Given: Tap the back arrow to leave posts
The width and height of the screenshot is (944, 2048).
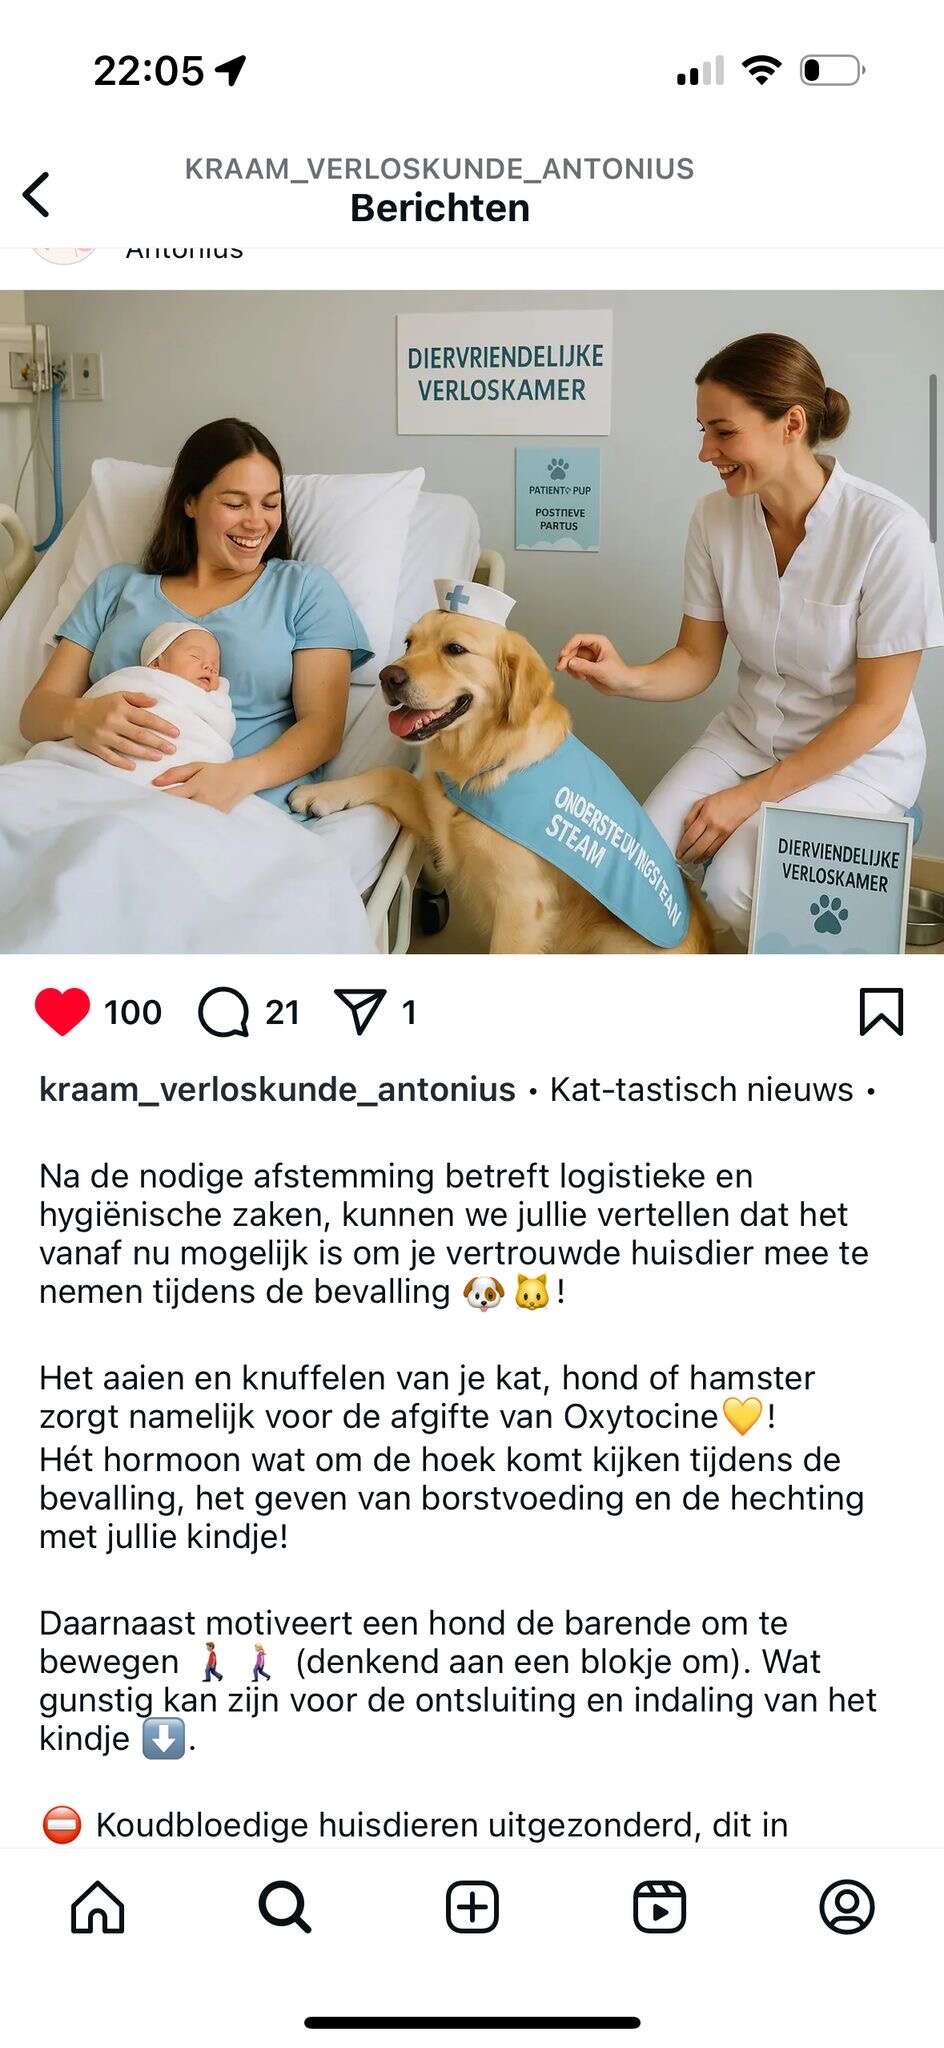Looking at the screenshot, I should pos(36,194).
